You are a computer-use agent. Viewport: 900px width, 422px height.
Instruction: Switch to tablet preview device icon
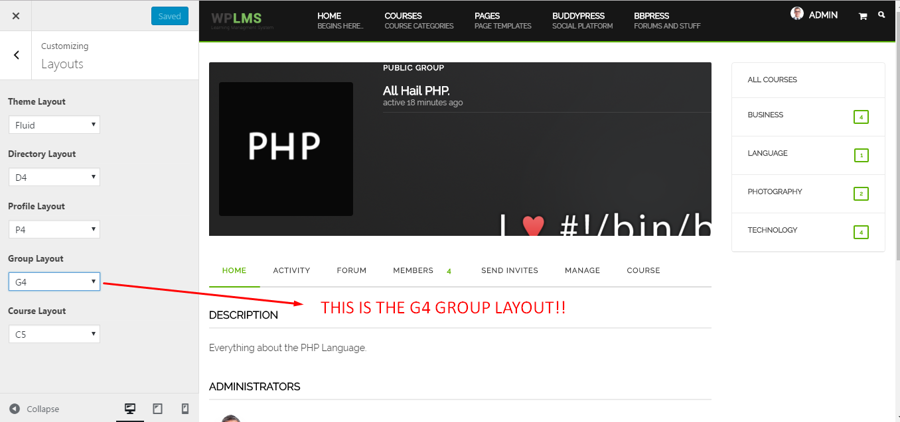[x=157, y=409]
